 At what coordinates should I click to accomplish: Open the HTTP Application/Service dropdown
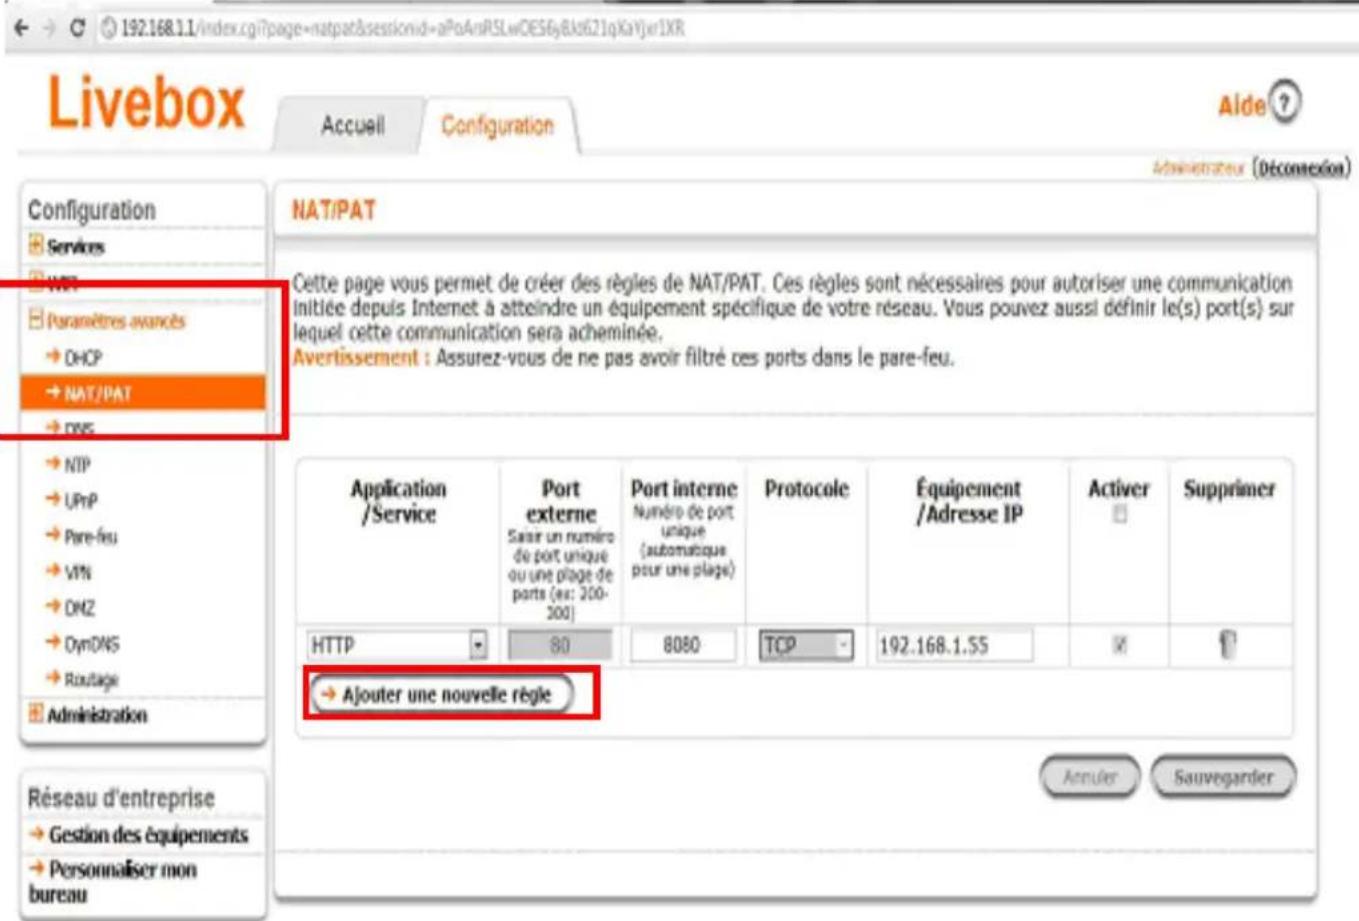click(397, 645)
